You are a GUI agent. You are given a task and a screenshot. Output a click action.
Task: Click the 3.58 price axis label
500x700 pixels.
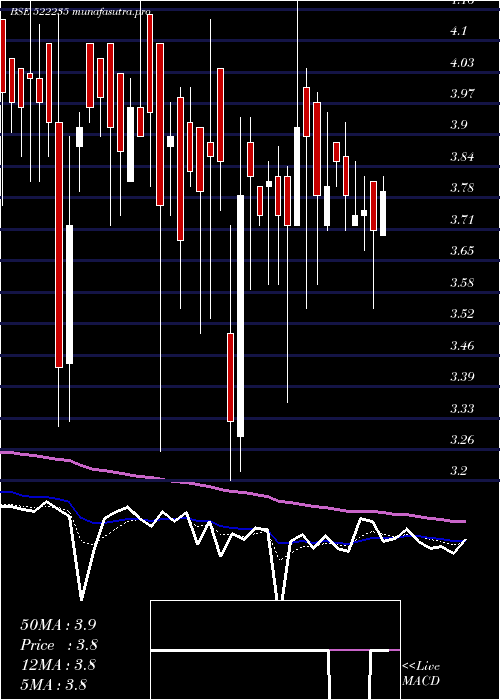(462, 283)
